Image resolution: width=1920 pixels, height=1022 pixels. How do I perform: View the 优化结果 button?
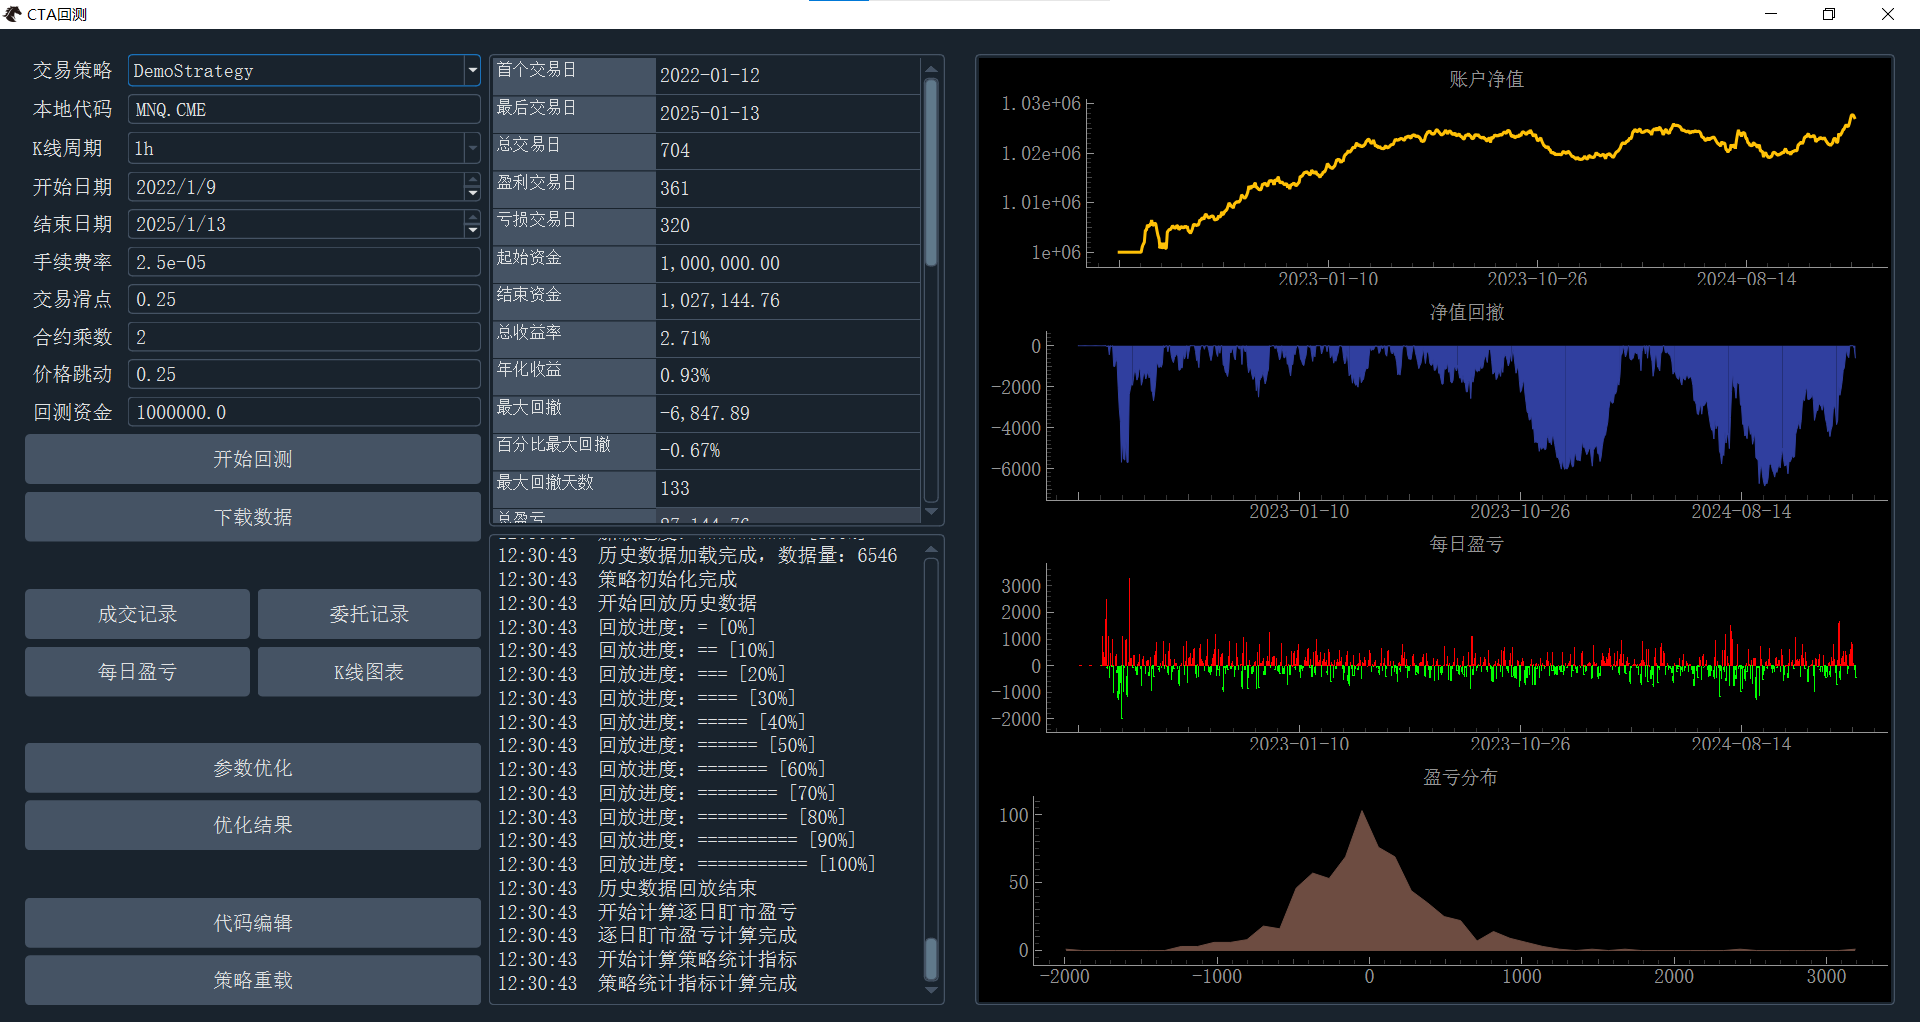coord(253,825)
